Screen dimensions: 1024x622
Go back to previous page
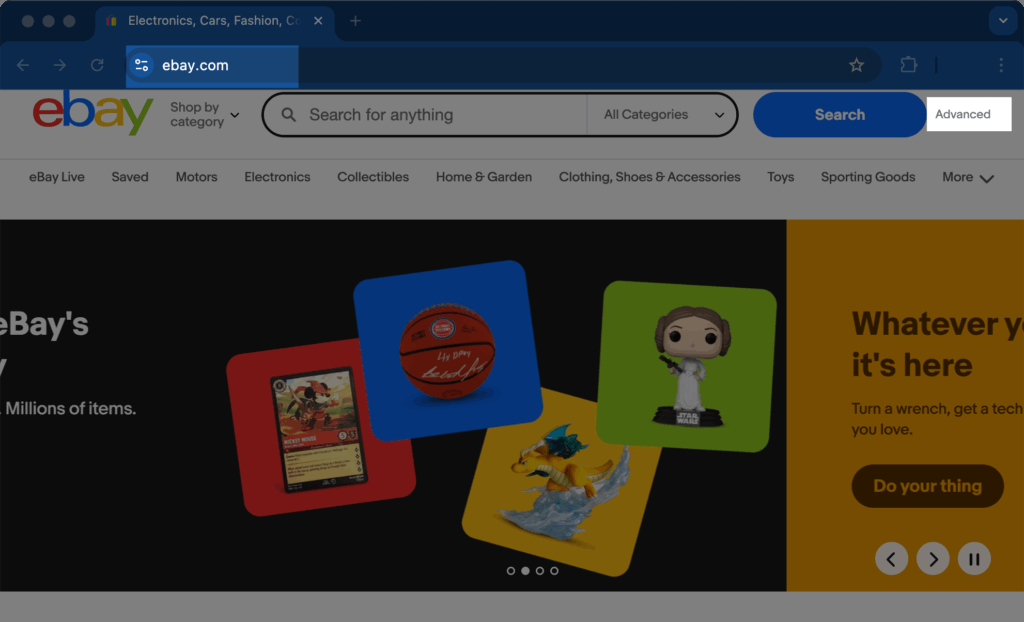(23, 65)
